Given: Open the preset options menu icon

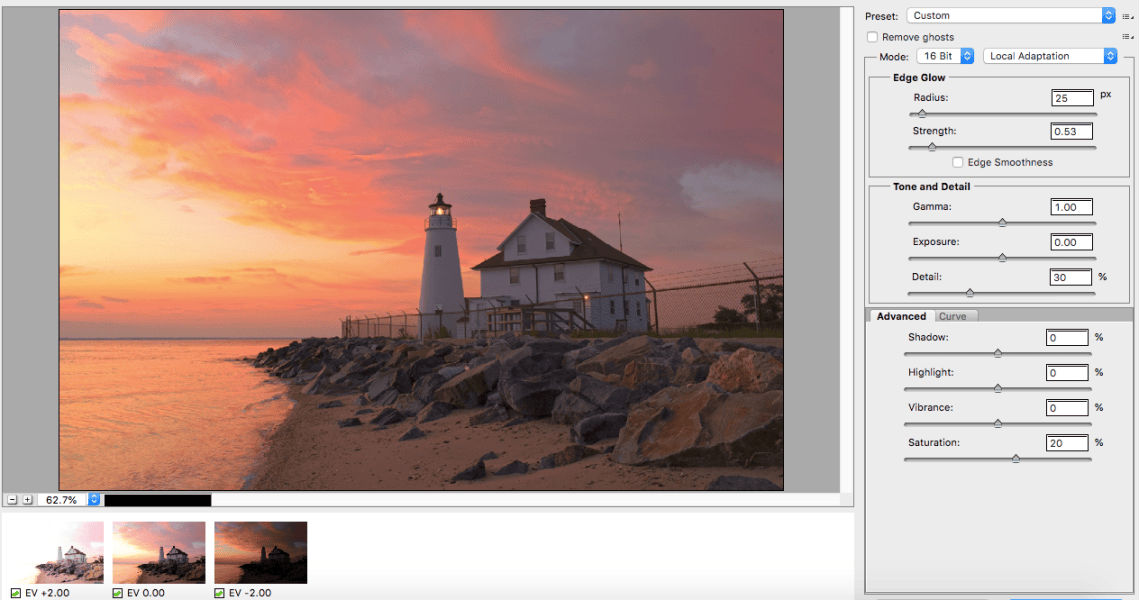Looking at the screenshot, I should pyautogui.click(x=1127, y=16).
